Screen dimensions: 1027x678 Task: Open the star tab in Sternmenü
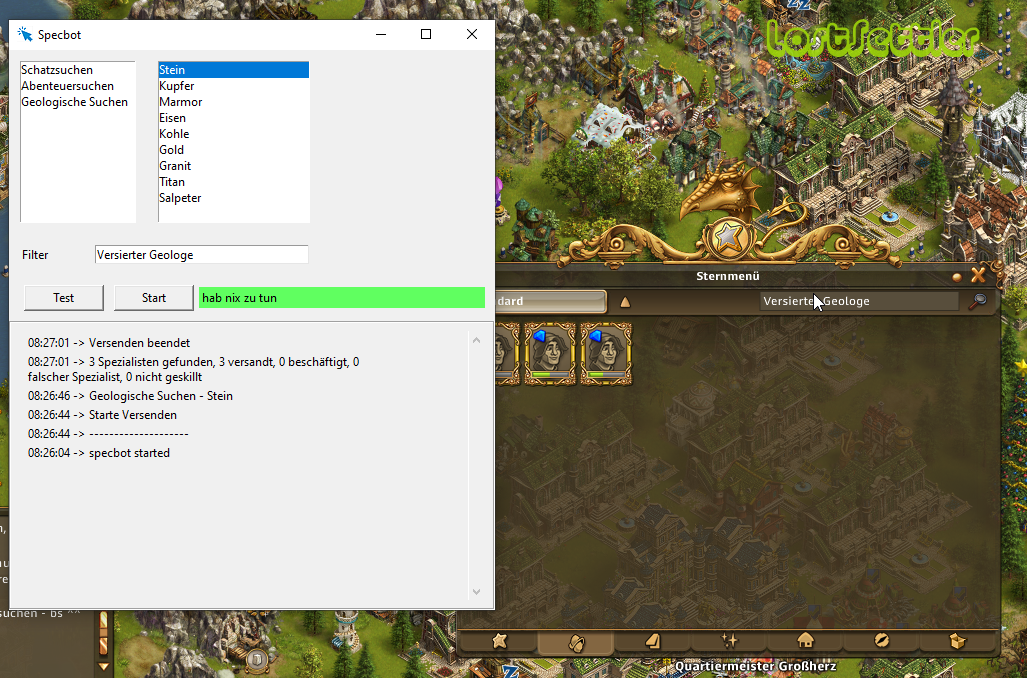coord(500,640)
